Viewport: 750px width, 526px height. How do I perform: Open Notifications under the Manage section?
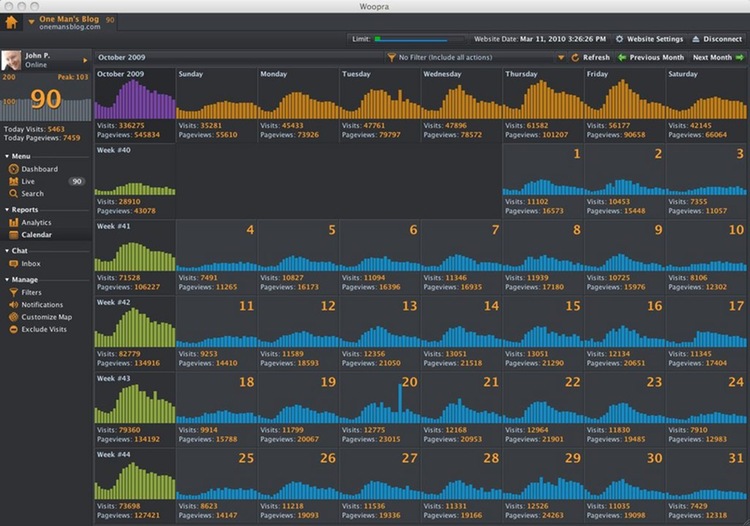[42, 305]
